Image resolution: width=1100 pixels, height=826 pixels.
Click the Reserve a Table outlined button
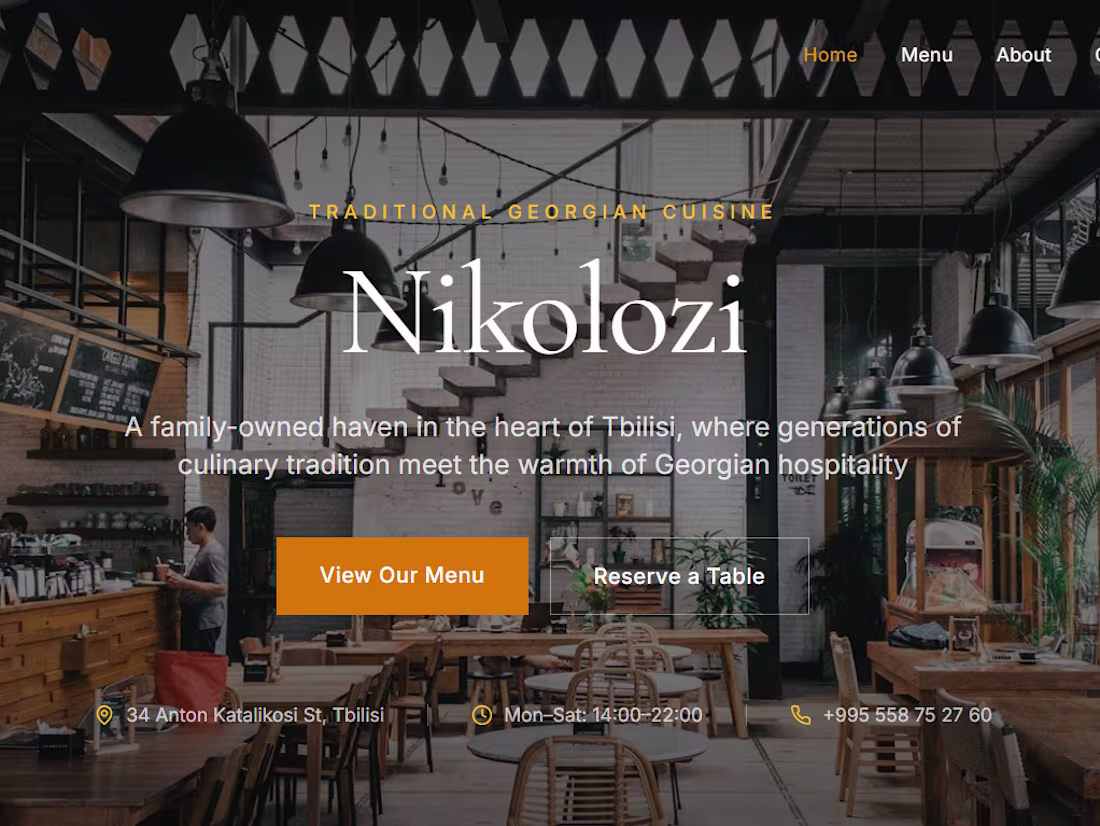(679, 576)
